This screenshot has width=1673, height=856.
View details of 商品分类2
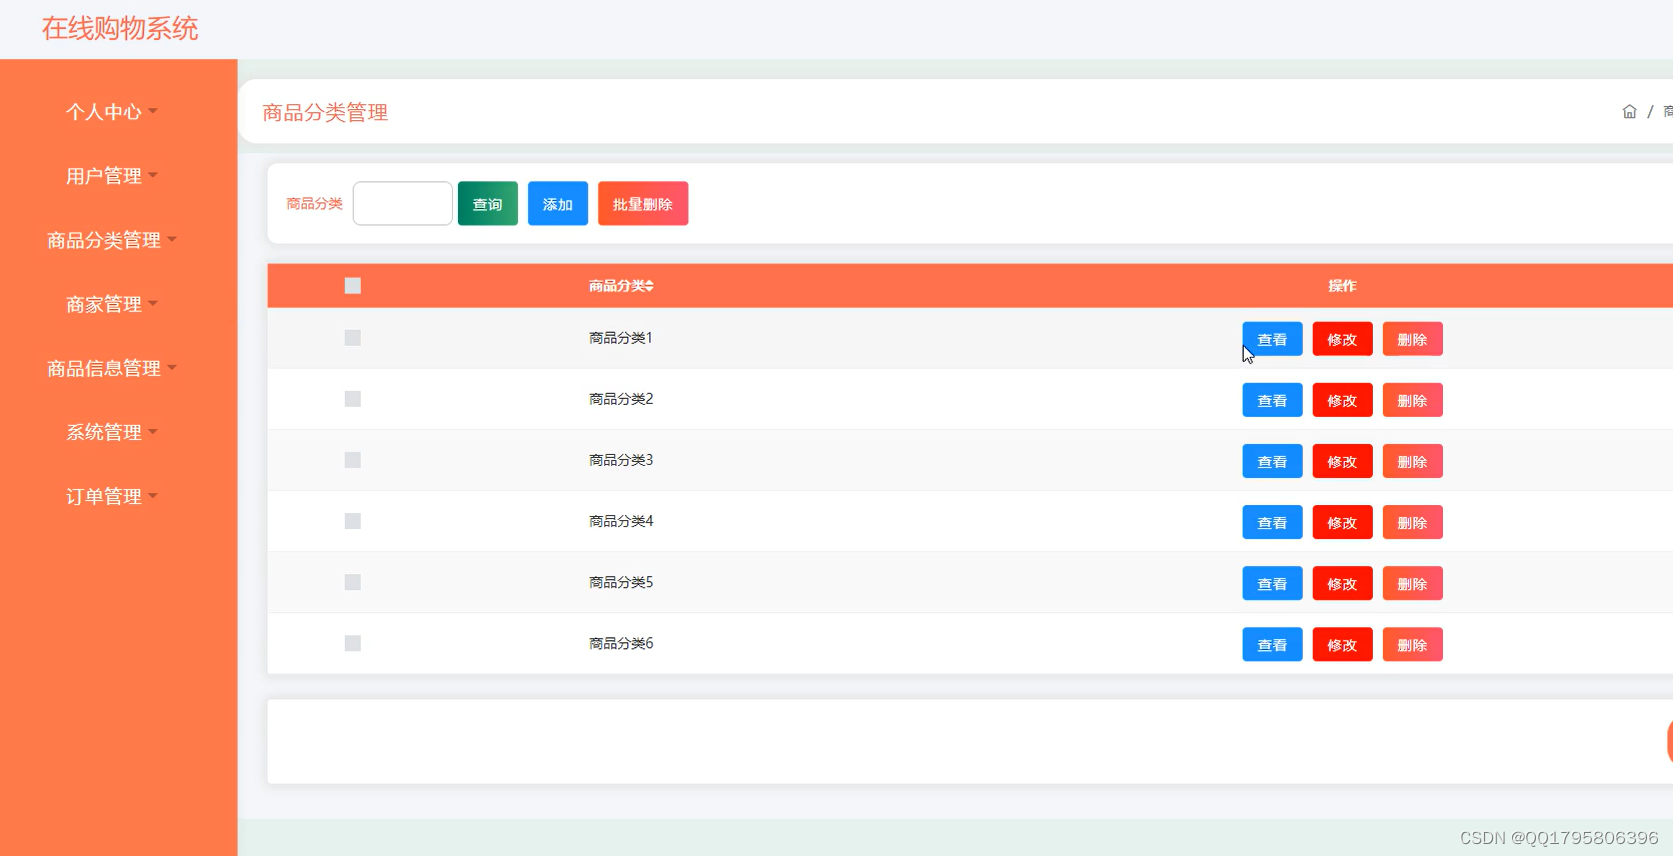coord(1272,400)
